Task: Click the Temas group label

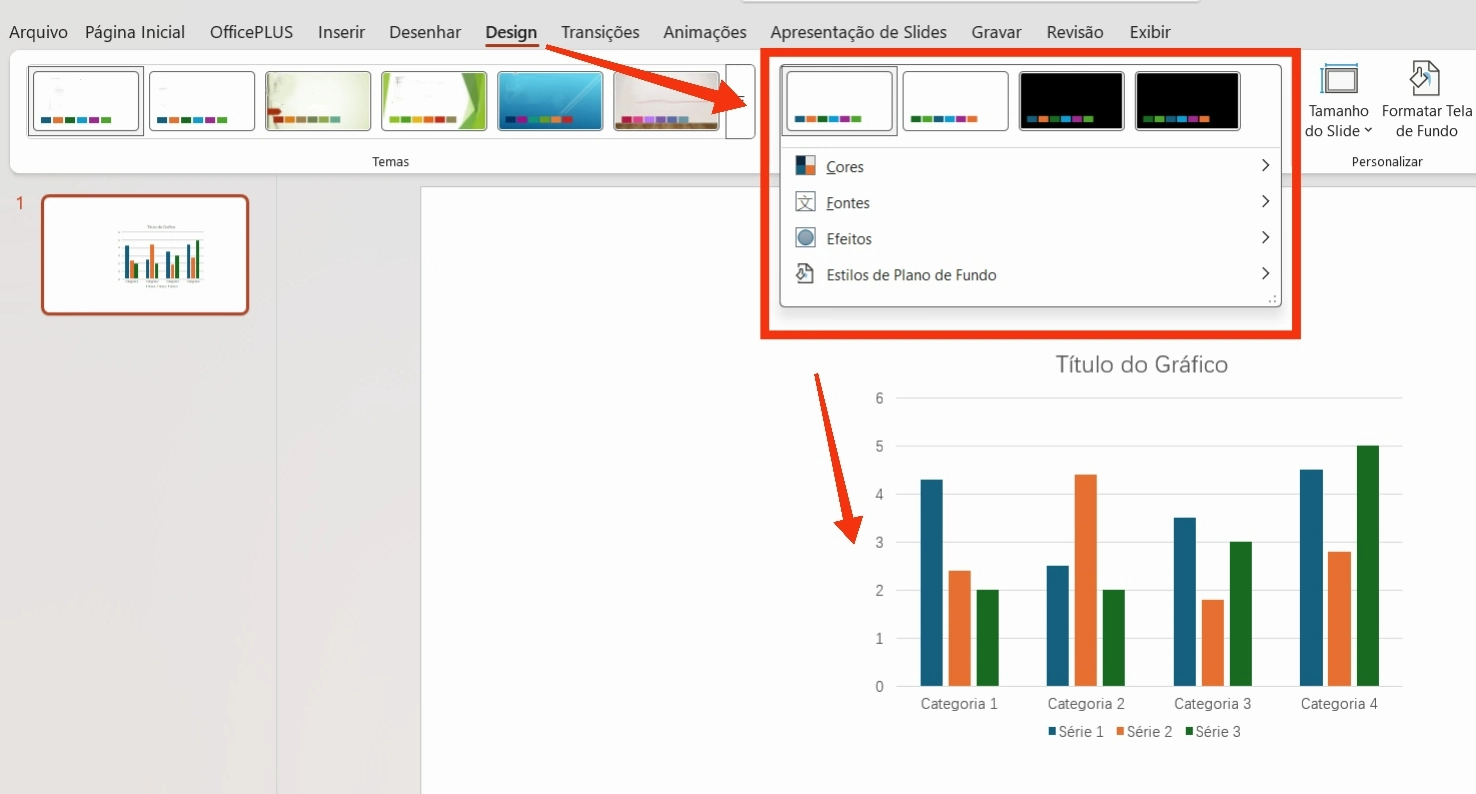Action: click(x=390, y=161)
